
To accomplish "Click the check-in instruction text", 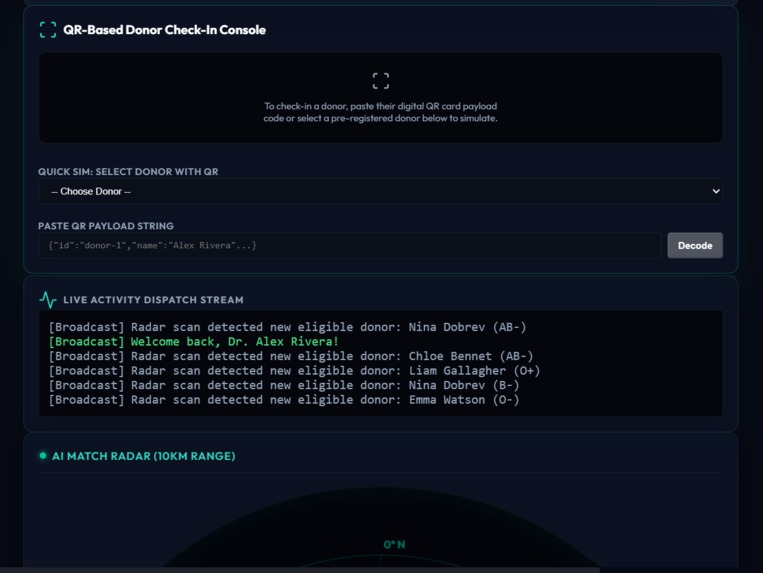I will [381, 112].
